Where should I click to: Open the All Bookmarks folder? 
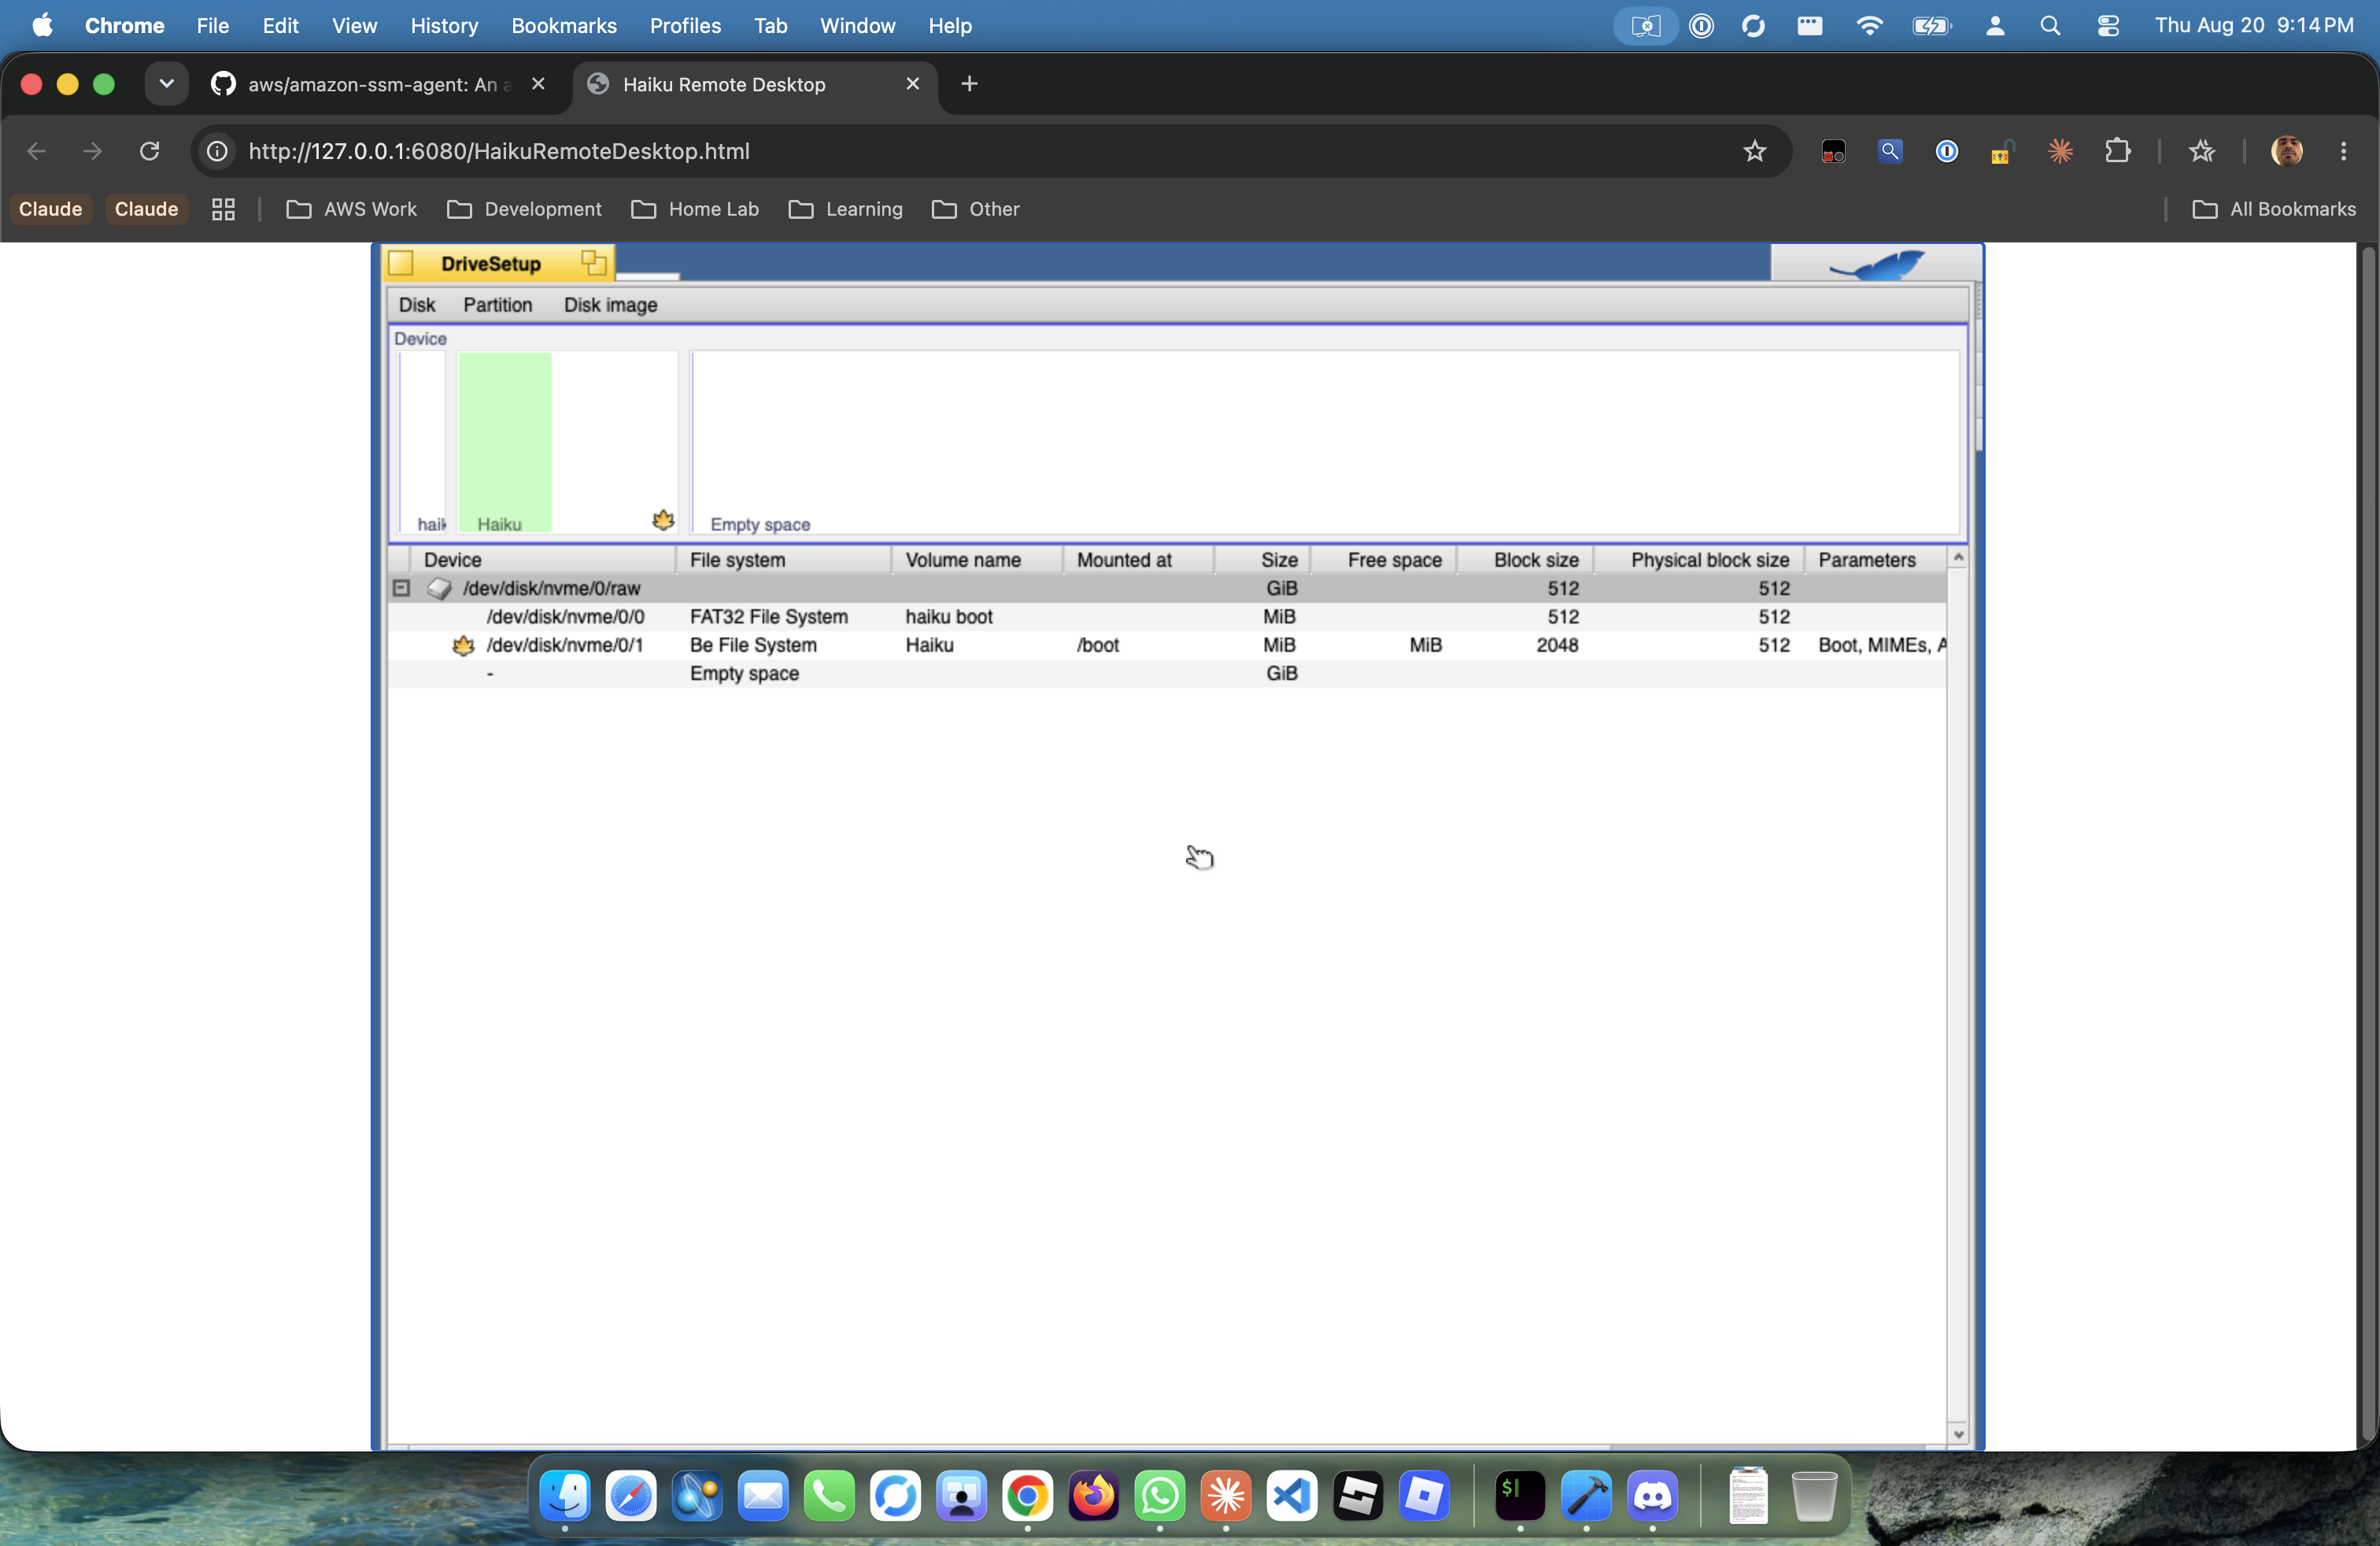coord(2273,209)
